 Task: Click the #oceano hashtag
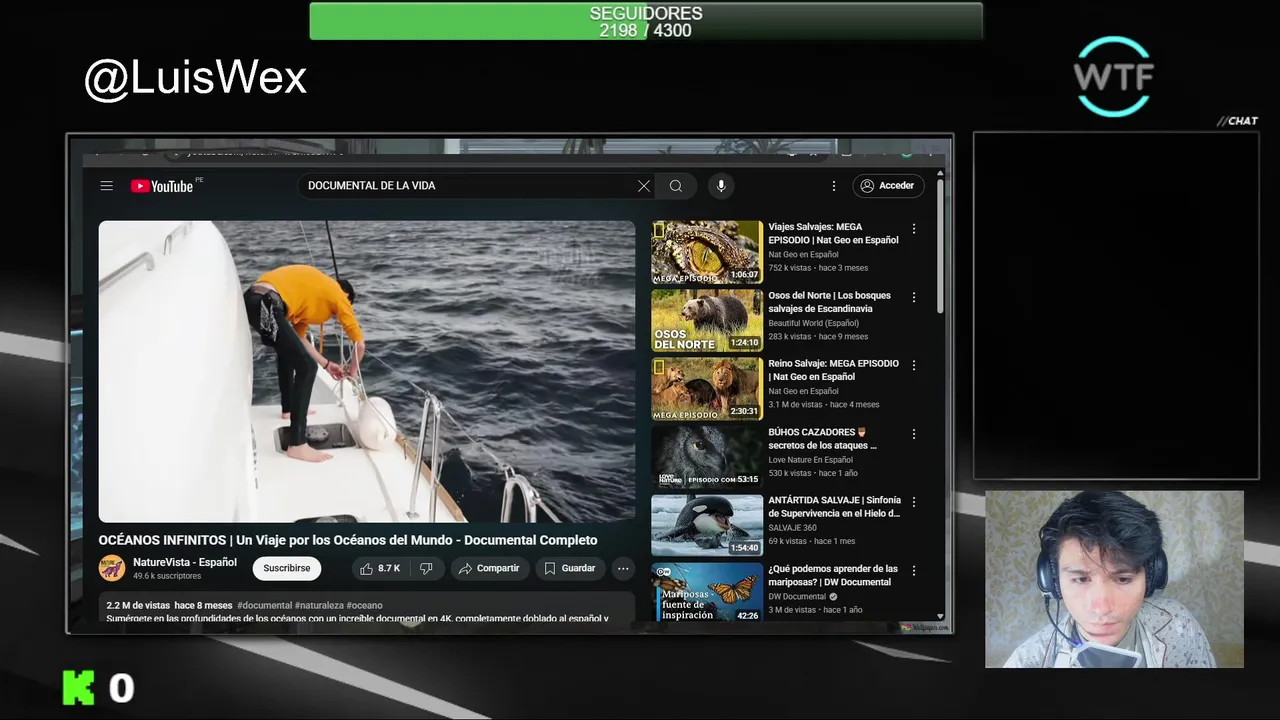click(x=364, y=606)
